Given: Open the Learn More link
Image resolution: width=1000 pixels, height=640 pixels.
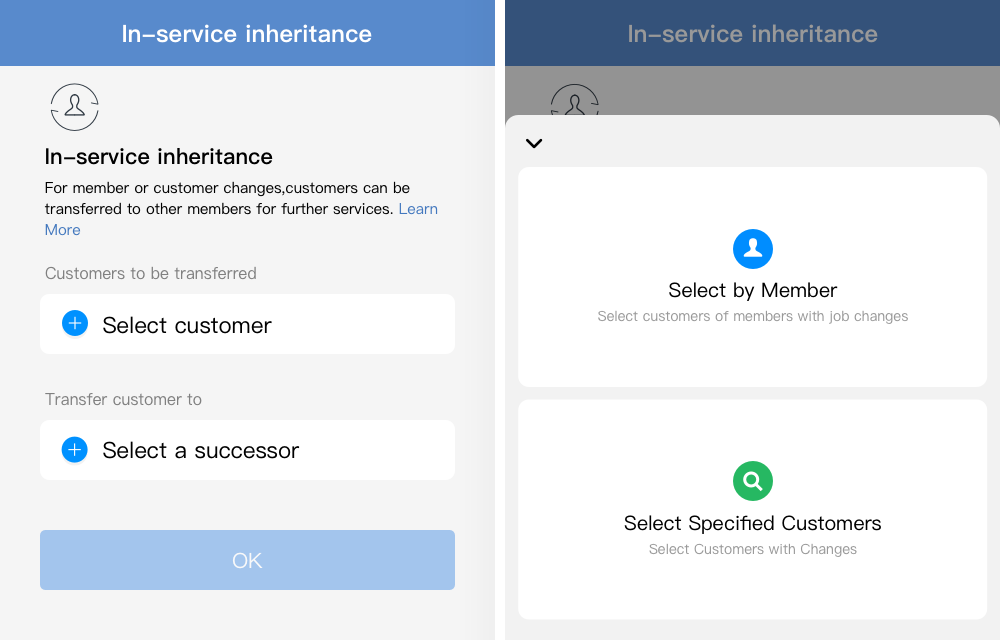Looking at the screenshot, I should point(418,209).
